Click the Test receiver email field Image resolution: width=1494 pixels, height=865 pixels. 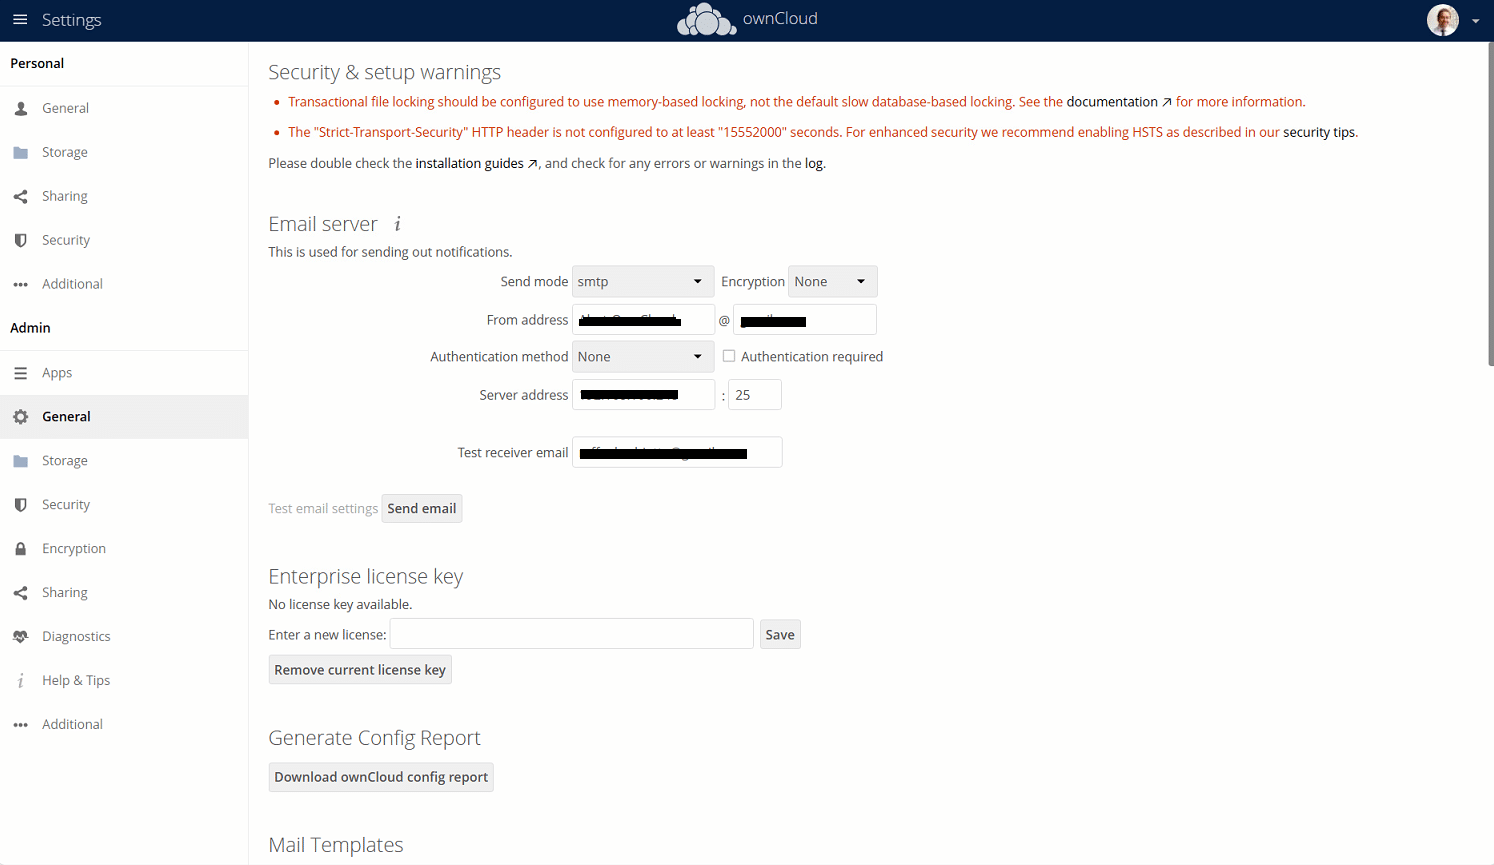(x=677, y=452)
